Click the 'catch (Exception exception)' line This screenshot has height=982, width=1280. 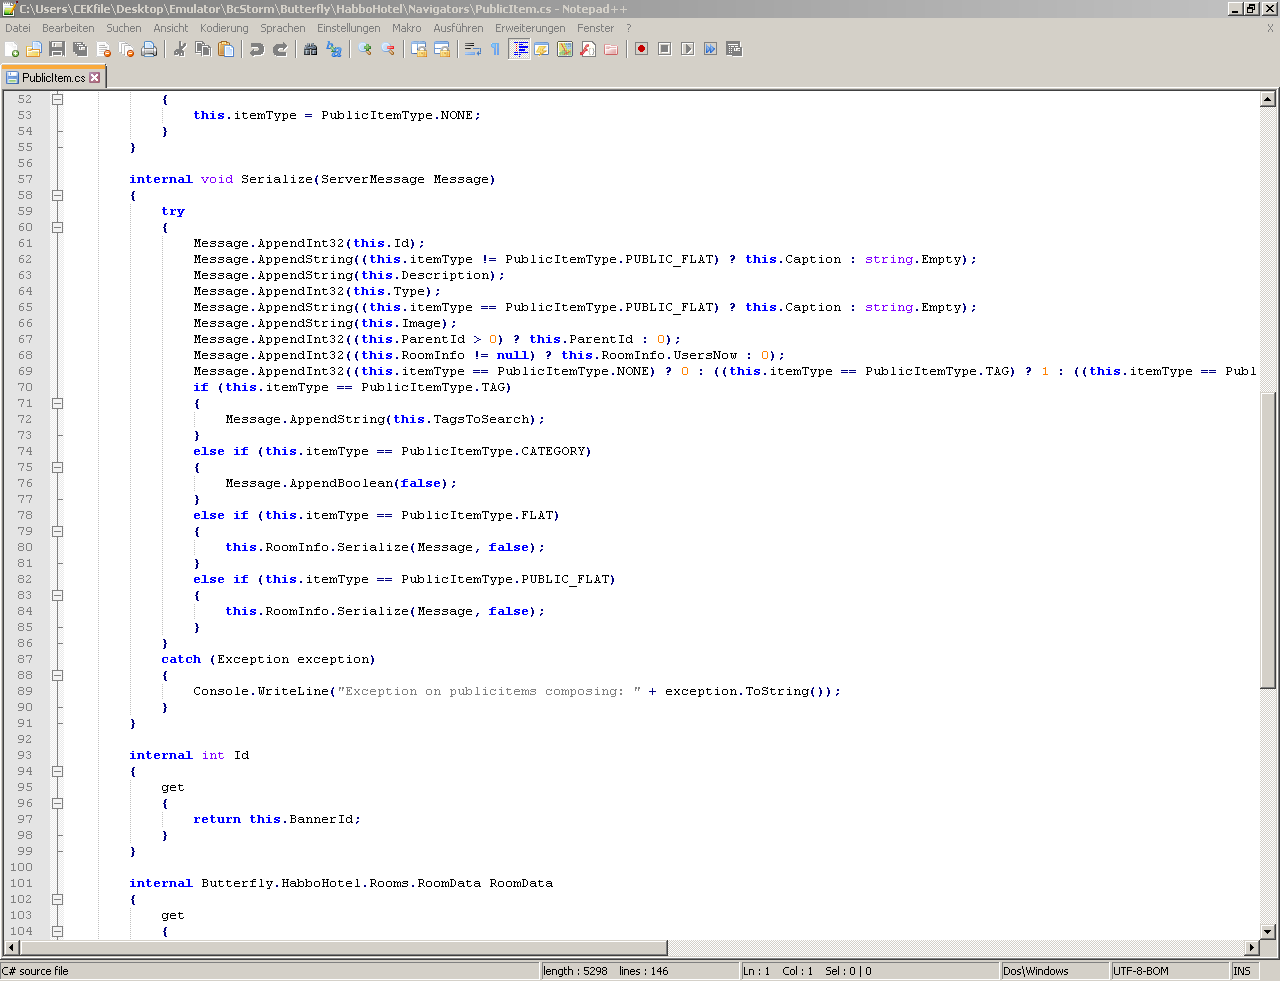269,659
